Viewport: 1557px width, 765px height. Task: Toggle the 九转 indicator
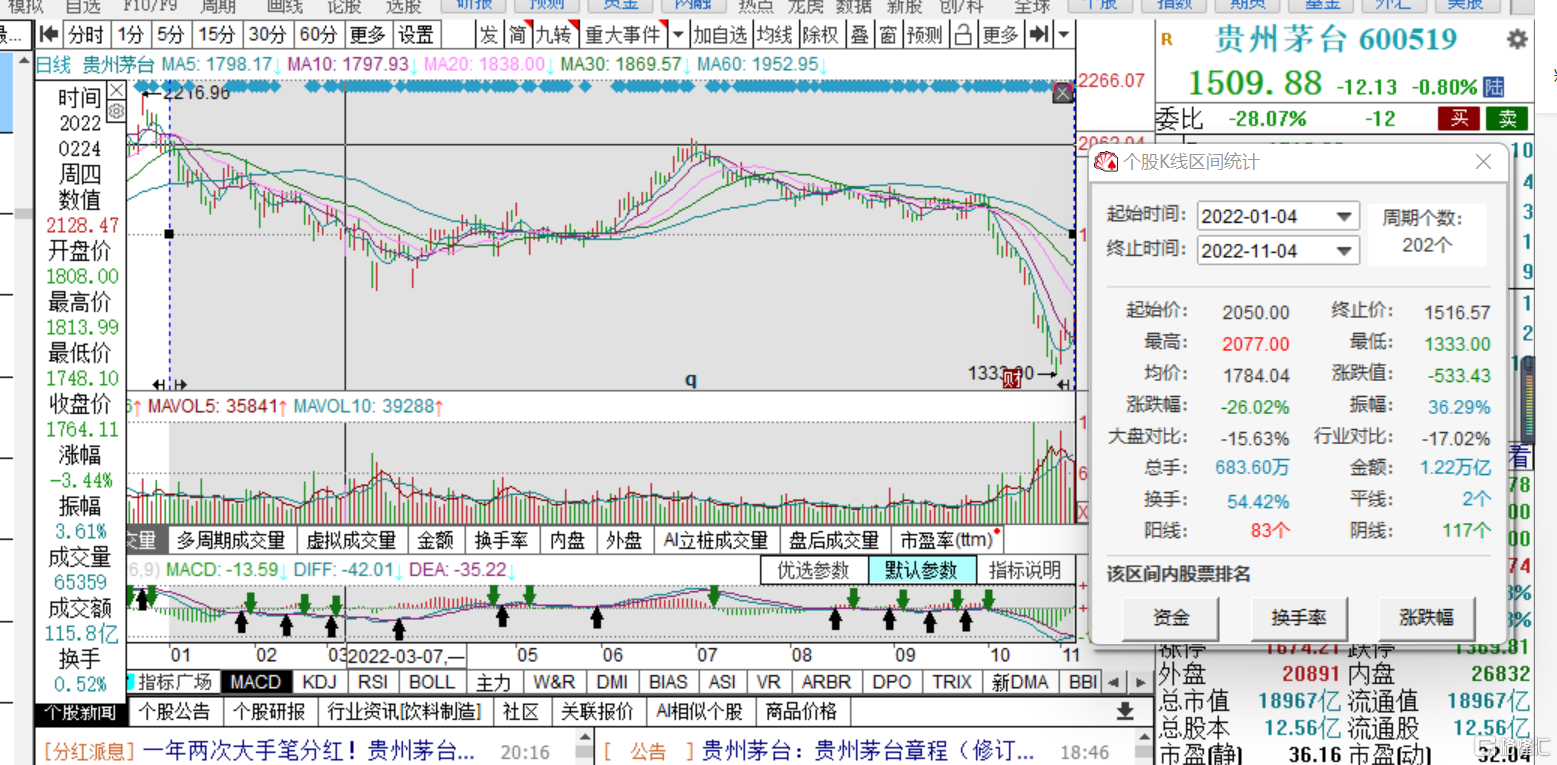[555, 35]
